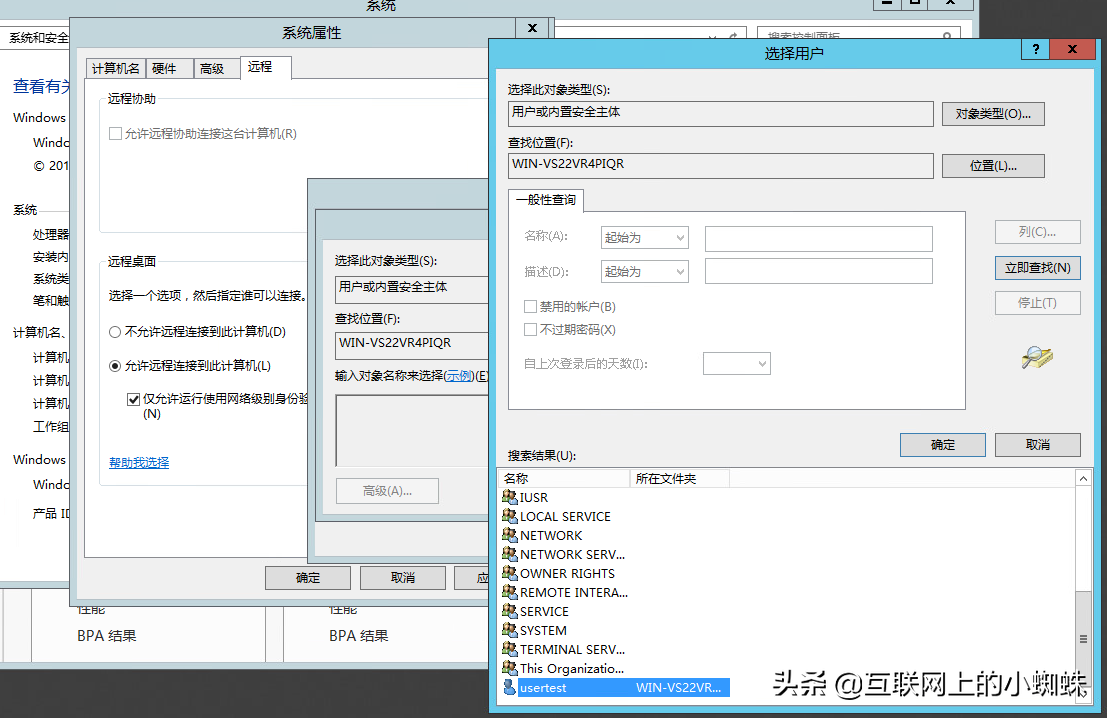Open the 帮助我选择 link
This screenshot has height=718, width=1107.
139,463
